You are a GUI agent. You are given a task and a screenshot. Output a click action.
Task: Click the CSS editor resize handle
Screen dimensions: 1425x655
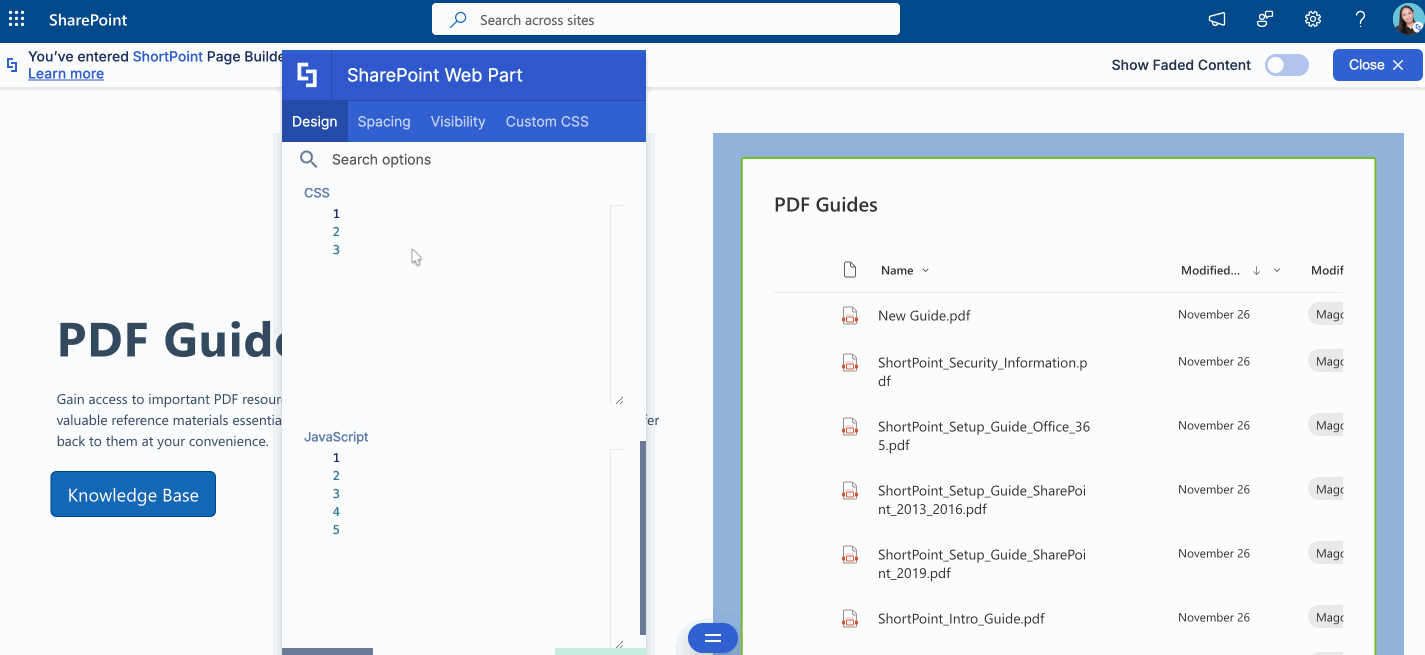tap(619, 400)
